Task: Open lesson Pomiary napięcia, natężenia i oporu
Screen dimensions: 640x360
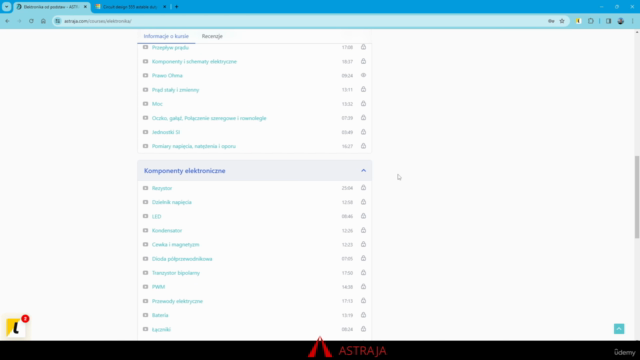Action: tap(194, 146)
